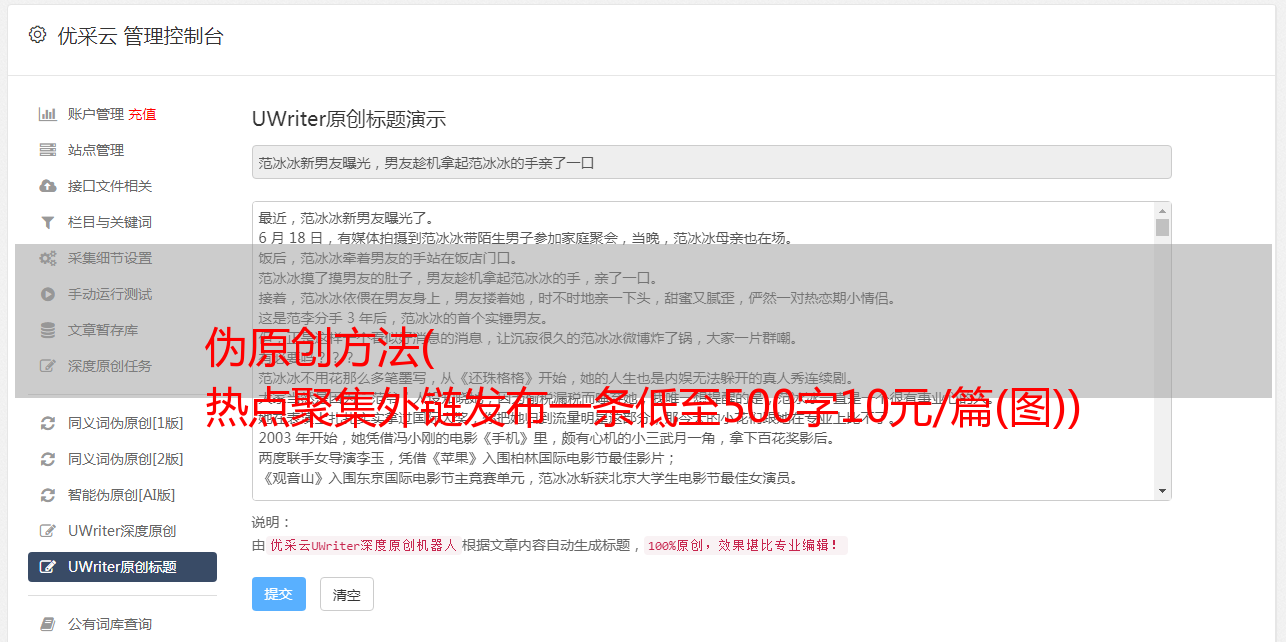Click the server icon for 站点管理

[x=47, y=150]
